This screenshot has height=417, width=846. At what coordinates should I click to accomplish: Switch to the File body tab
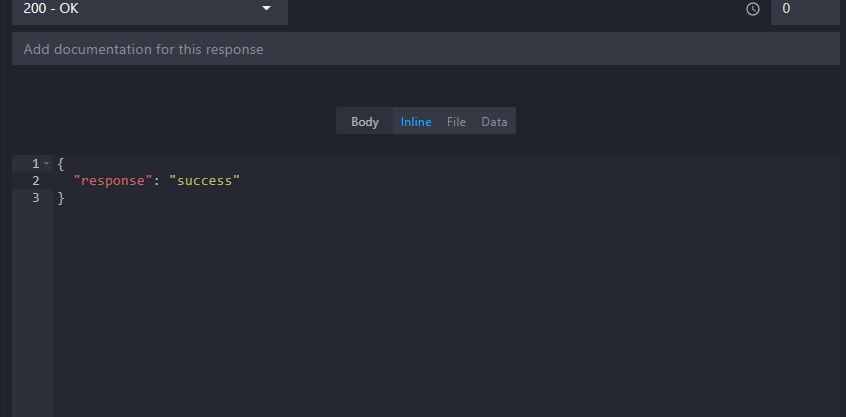coord(456,122)
